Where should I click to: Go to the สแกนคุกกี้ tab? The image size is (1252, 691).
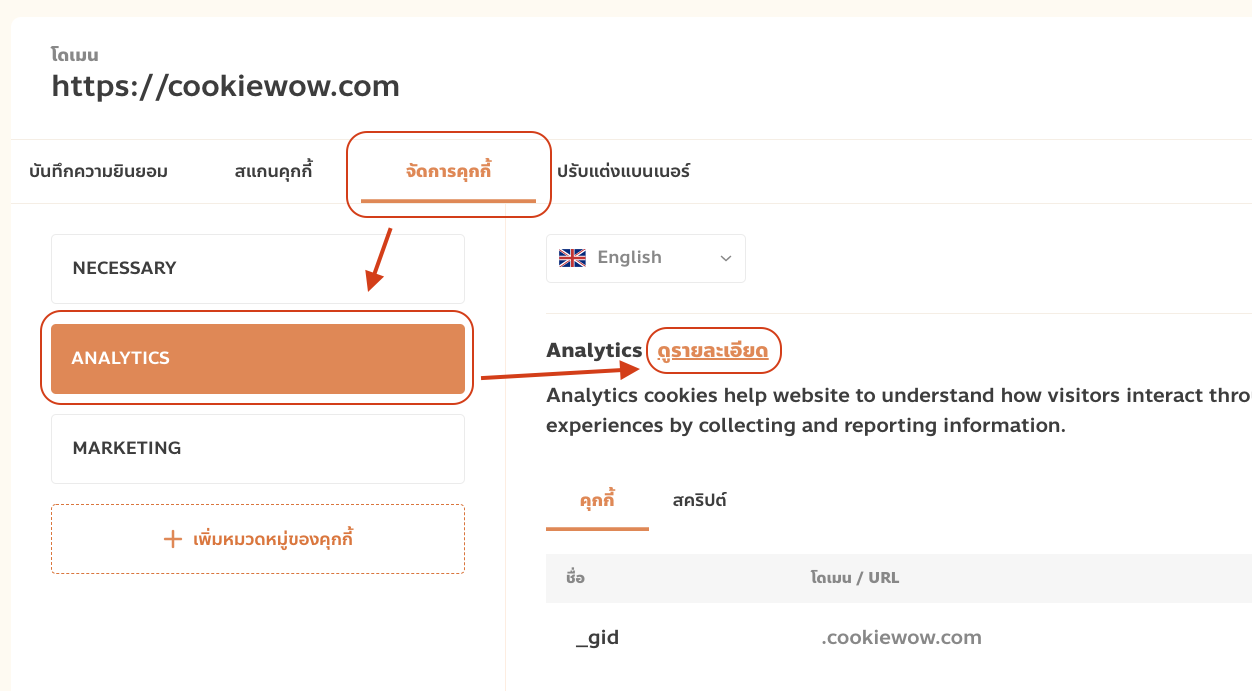point(273,172)
